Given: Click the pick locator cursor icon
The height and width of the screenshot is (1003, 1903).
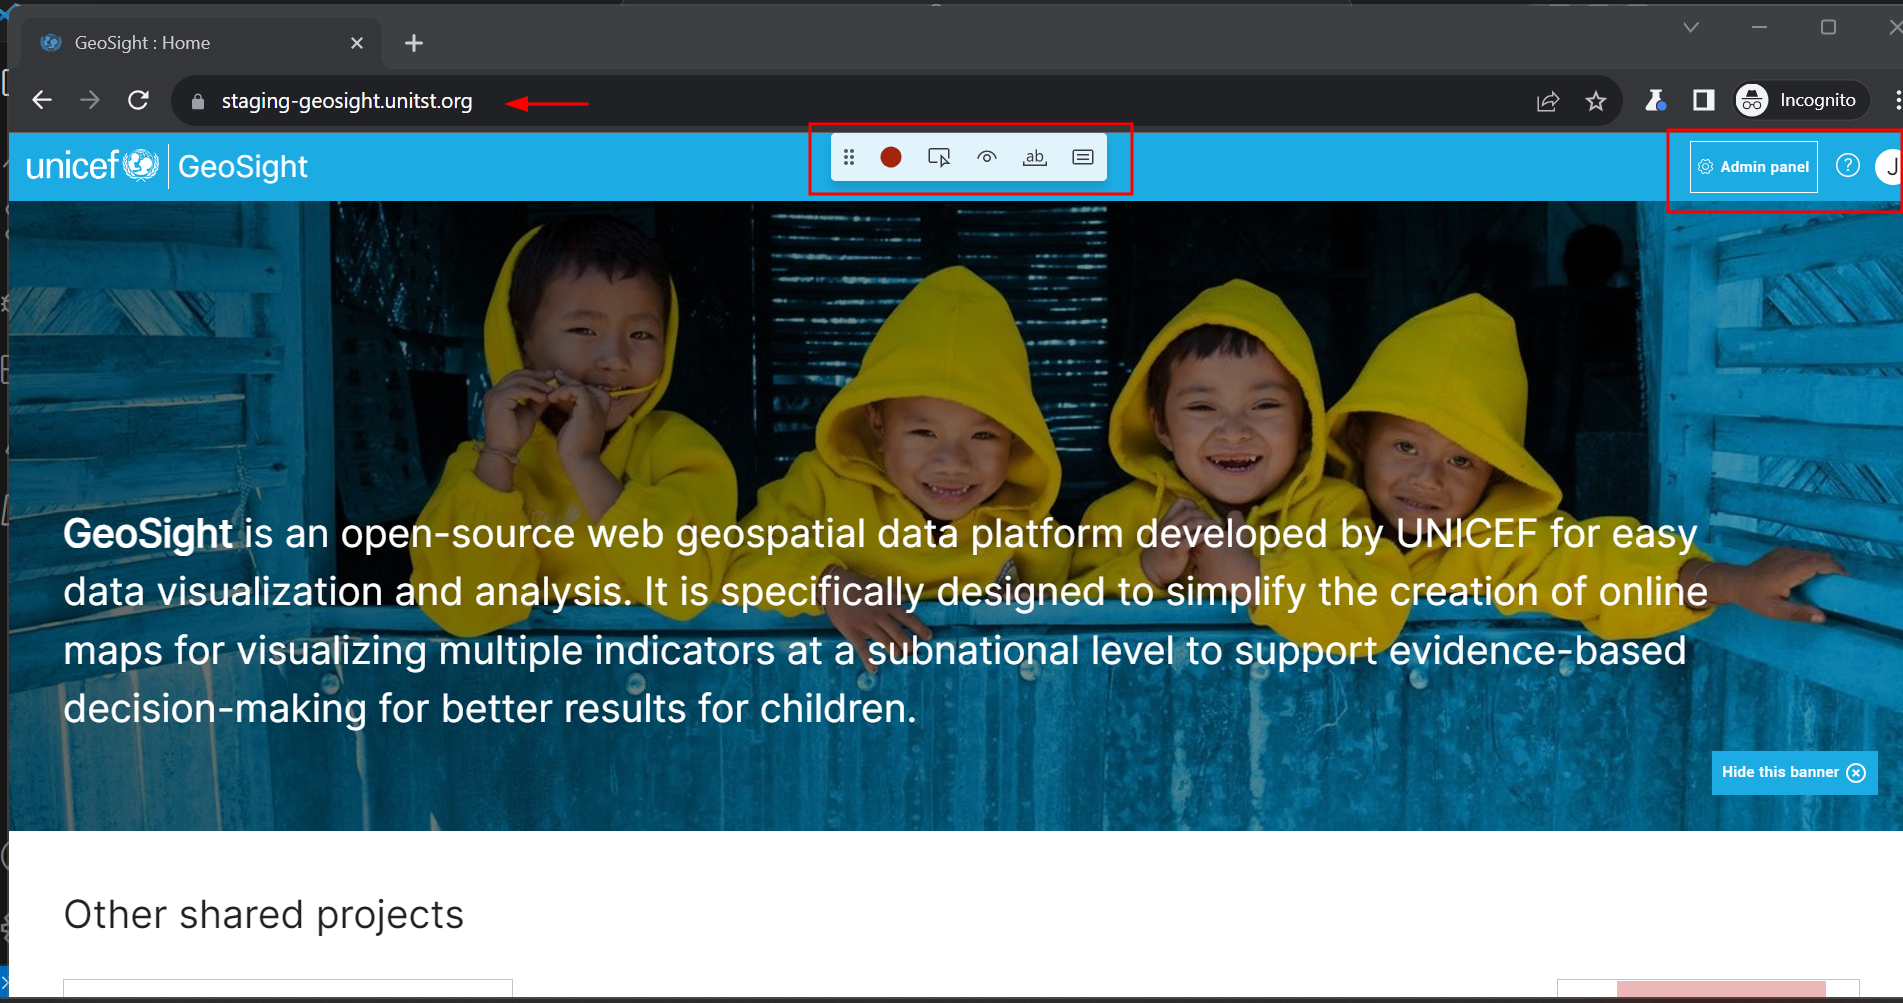Looking at the screenshot, I should pos(939,157).
